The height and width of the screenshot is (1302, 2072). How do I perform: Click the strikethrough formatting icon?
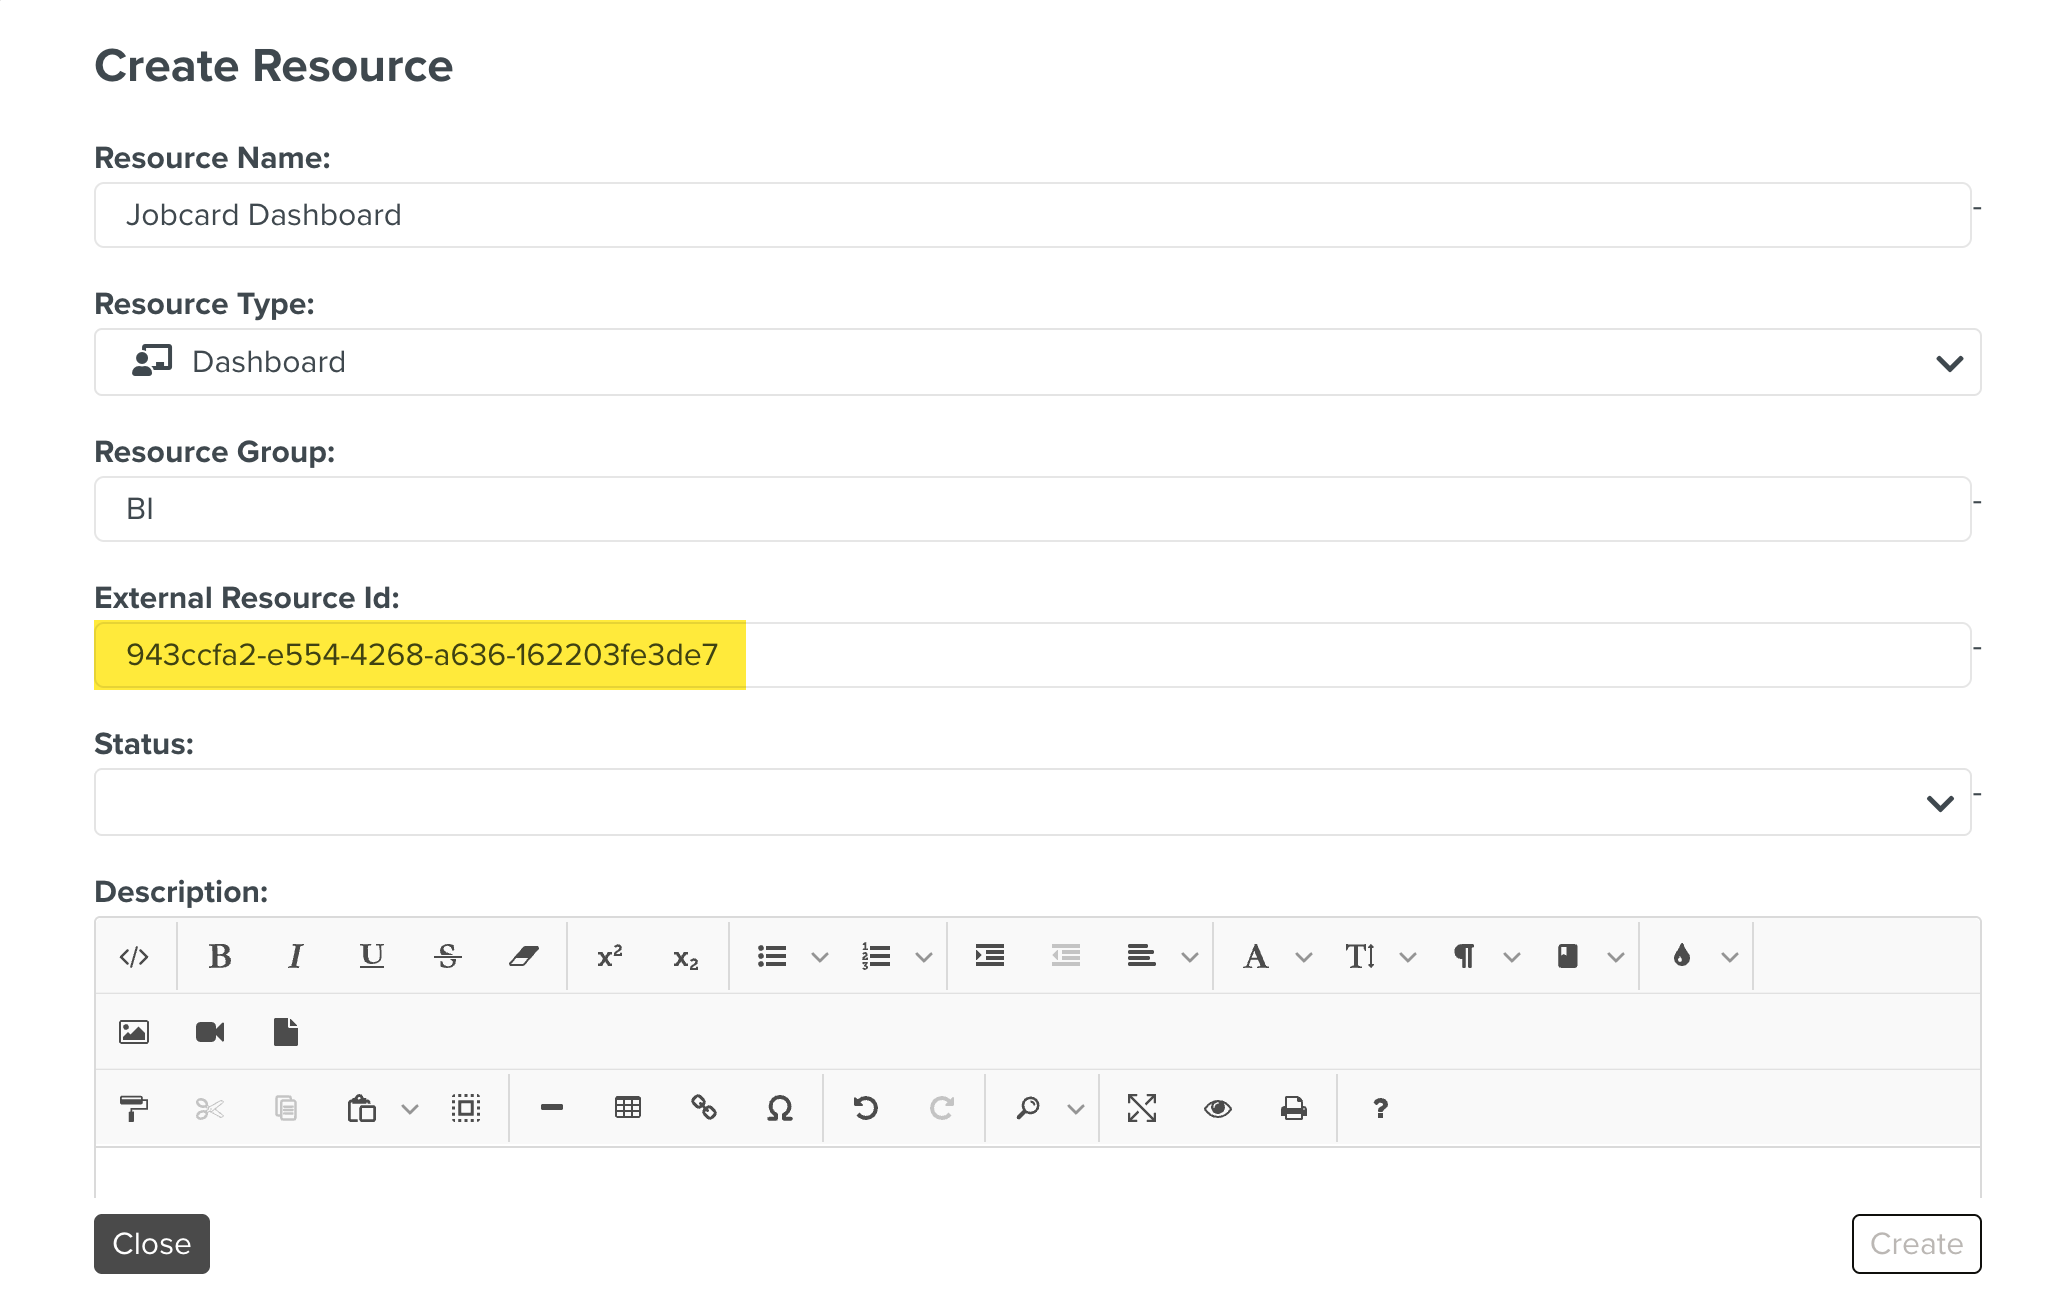(x=447, y=957)
